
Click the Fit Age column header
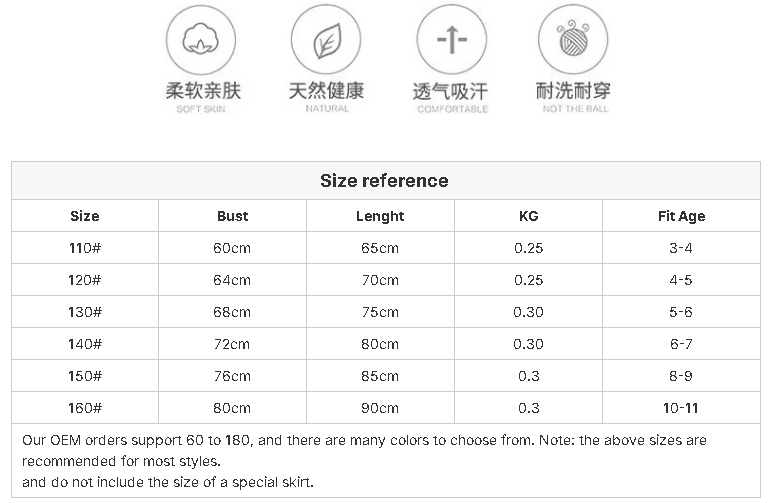(682, 216)
